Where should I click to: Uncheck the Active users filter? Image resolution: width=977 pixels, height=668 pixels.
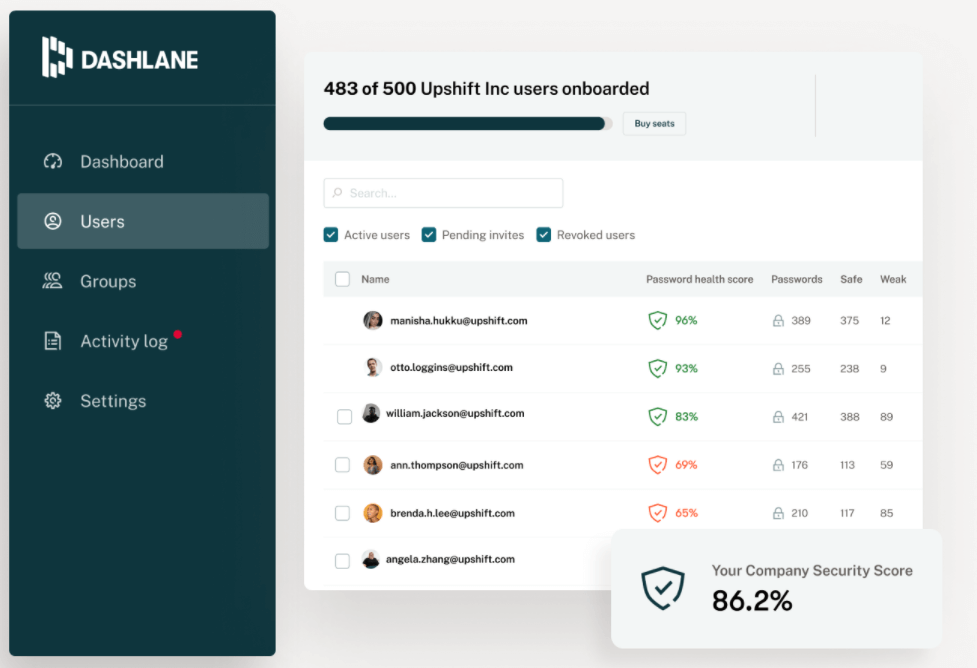point(331,235)
